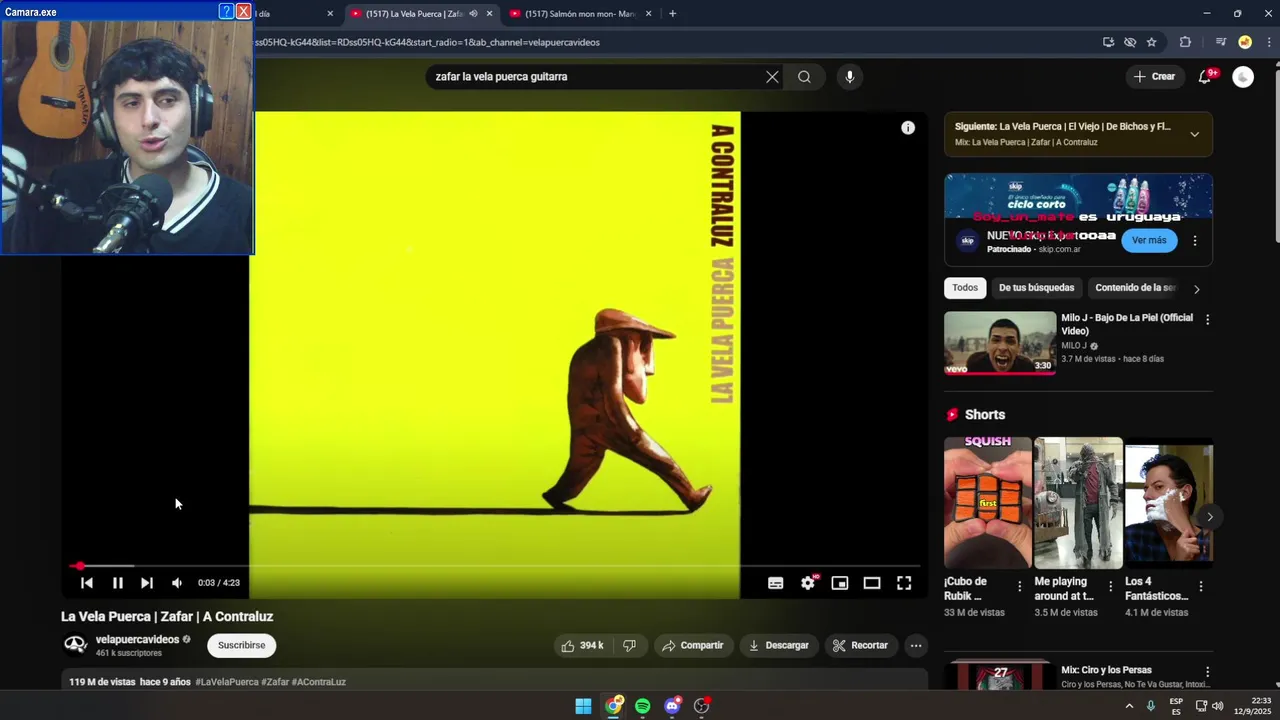Open the YouTube account avatar menu
1280x720 pixels.
pyautogui.click(x=1243, y=77)
